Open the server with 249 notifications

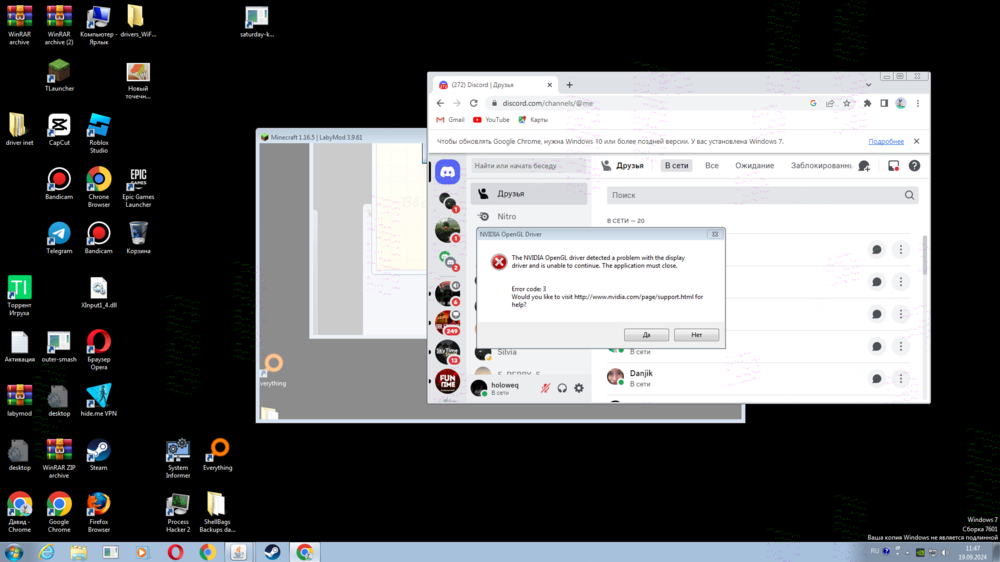pos(448,323)
